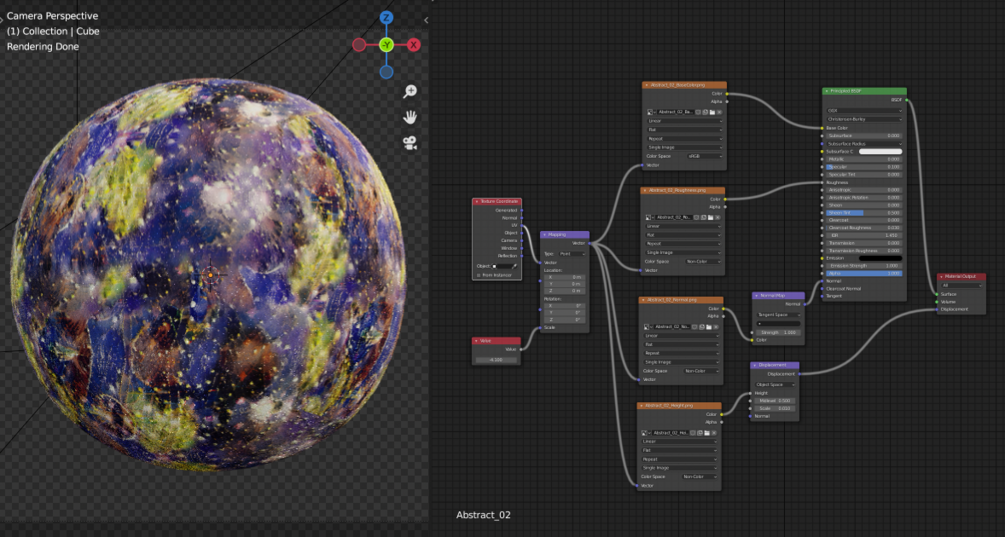Screen dimensions: 1005x537
Task: Adjust Specular slider in Principled BSDF
Action: click(865, 167)
